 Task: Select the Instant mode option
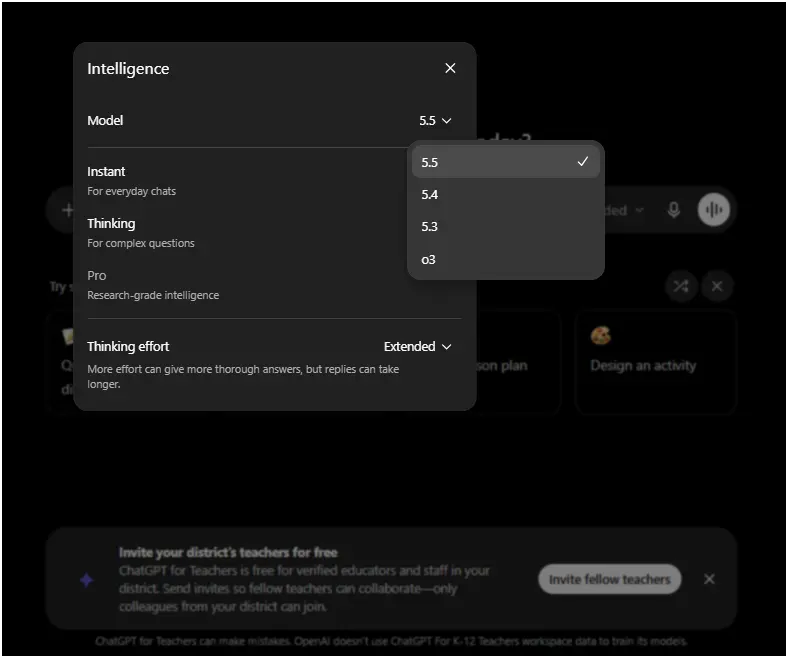tap(246, 181)
